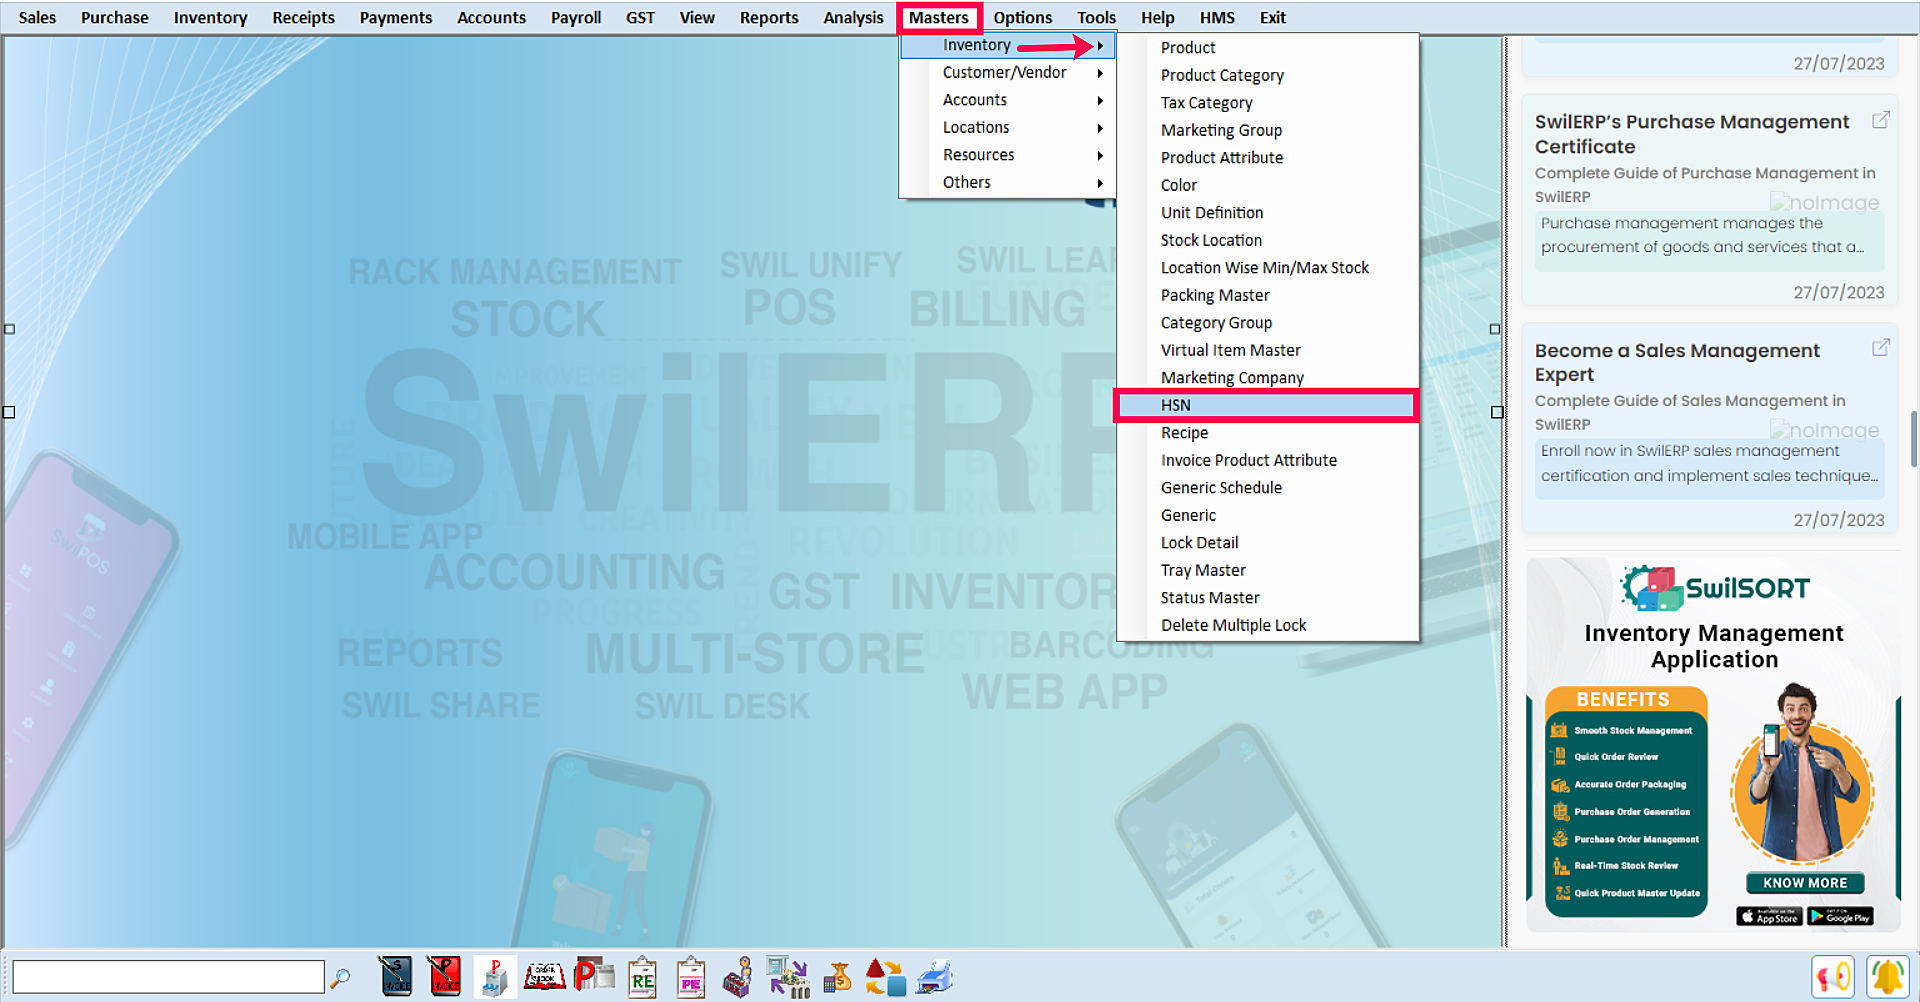This screenshot has width=1920, height=1002.
Task: Click the printer toolbar icon
Action: (934, 977)
